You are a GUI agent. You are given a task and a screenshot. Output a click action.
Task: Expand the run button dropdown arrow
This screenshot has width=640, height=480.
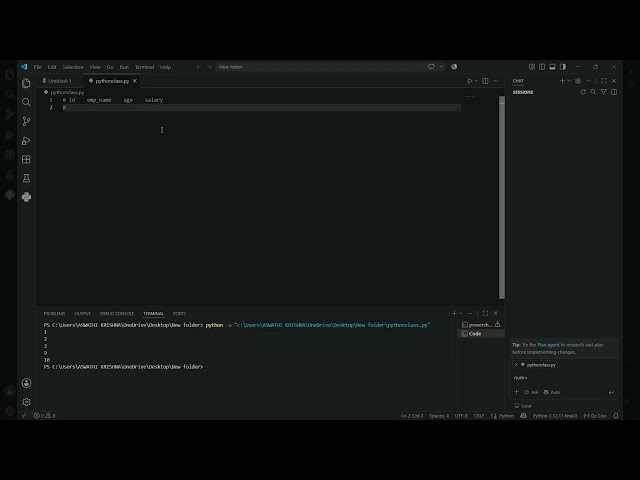pyautogui.click(x=476, y=81)
